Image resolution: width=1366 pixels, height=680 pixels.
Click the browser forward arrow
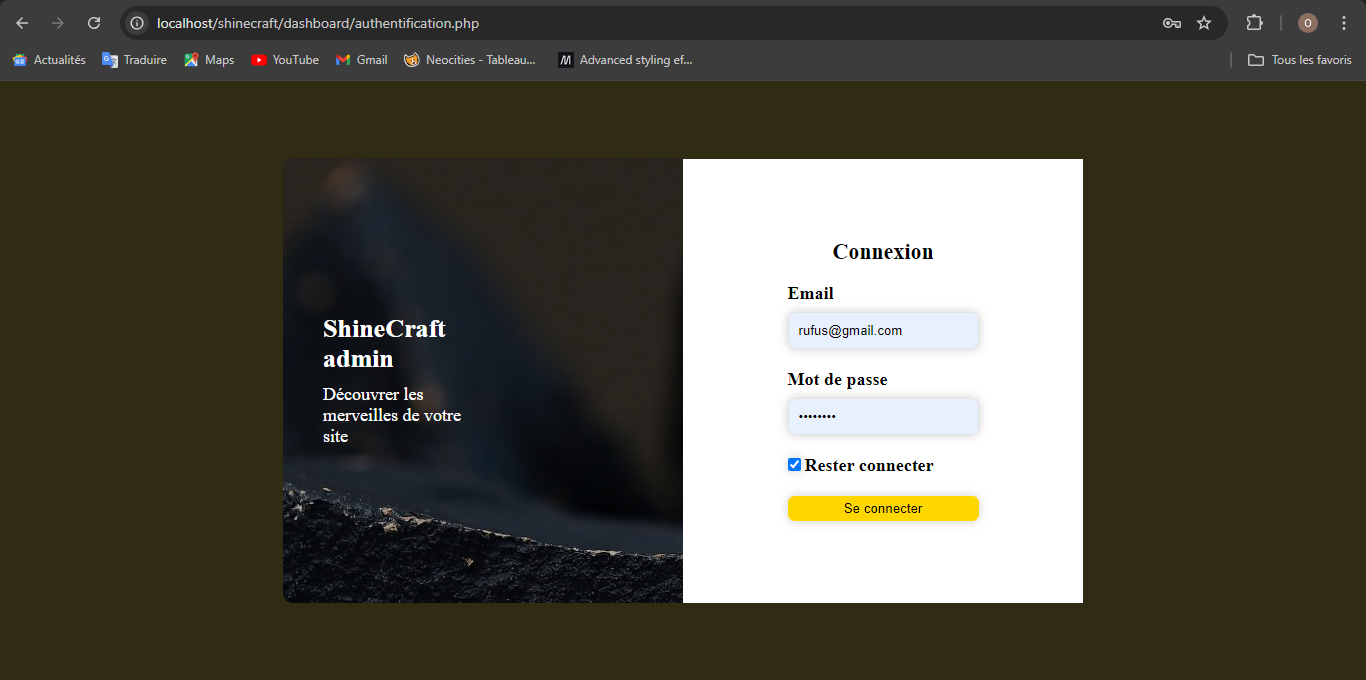point(58,23)
